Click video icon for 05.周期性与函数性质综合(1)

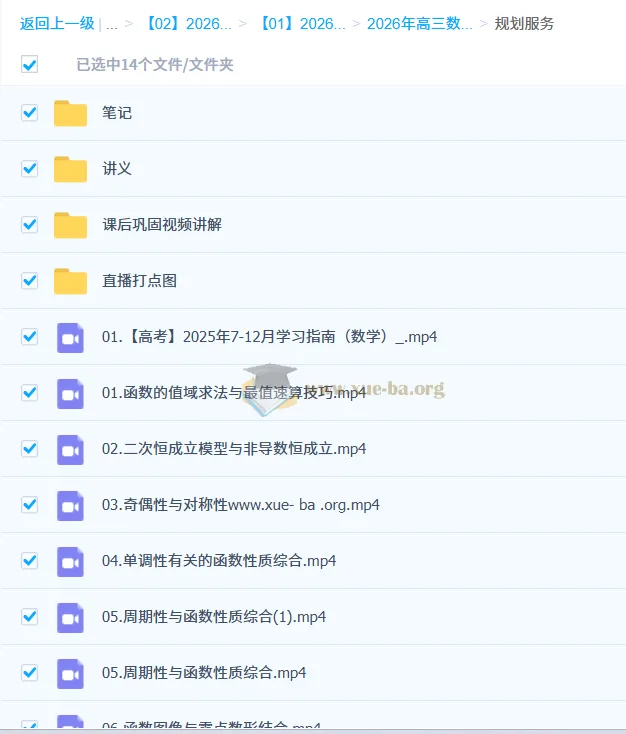click(70, 618)
